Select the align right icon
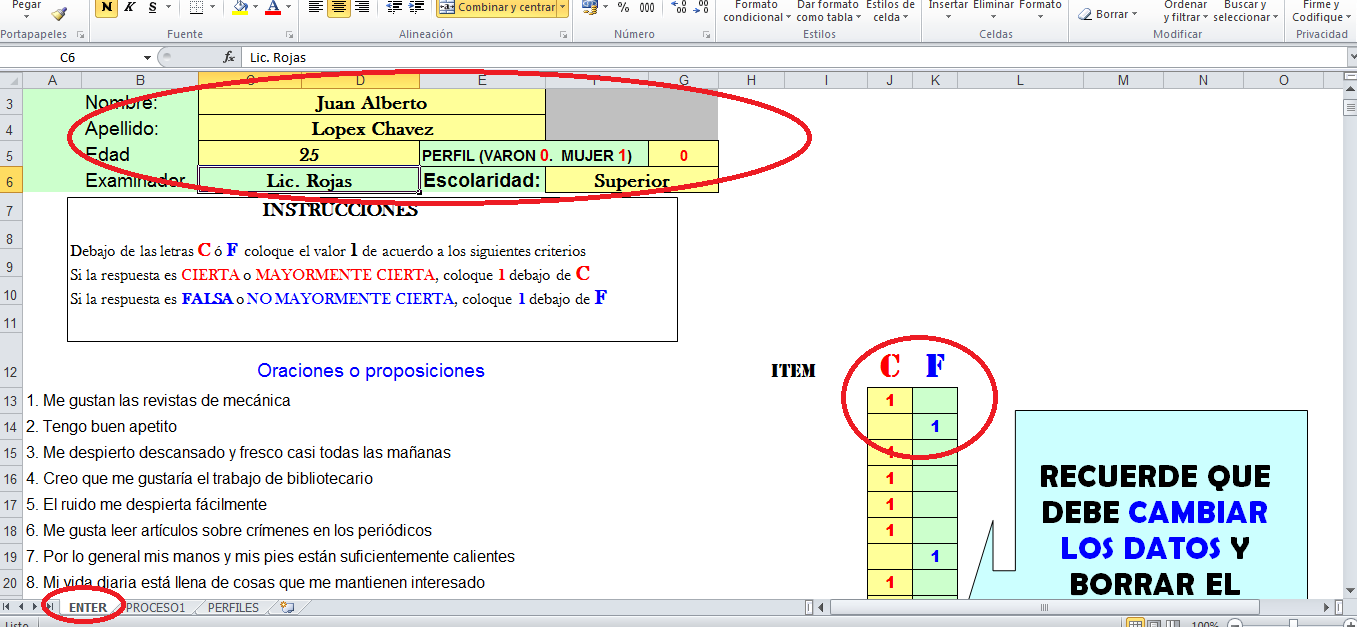 tap(364, 8)
